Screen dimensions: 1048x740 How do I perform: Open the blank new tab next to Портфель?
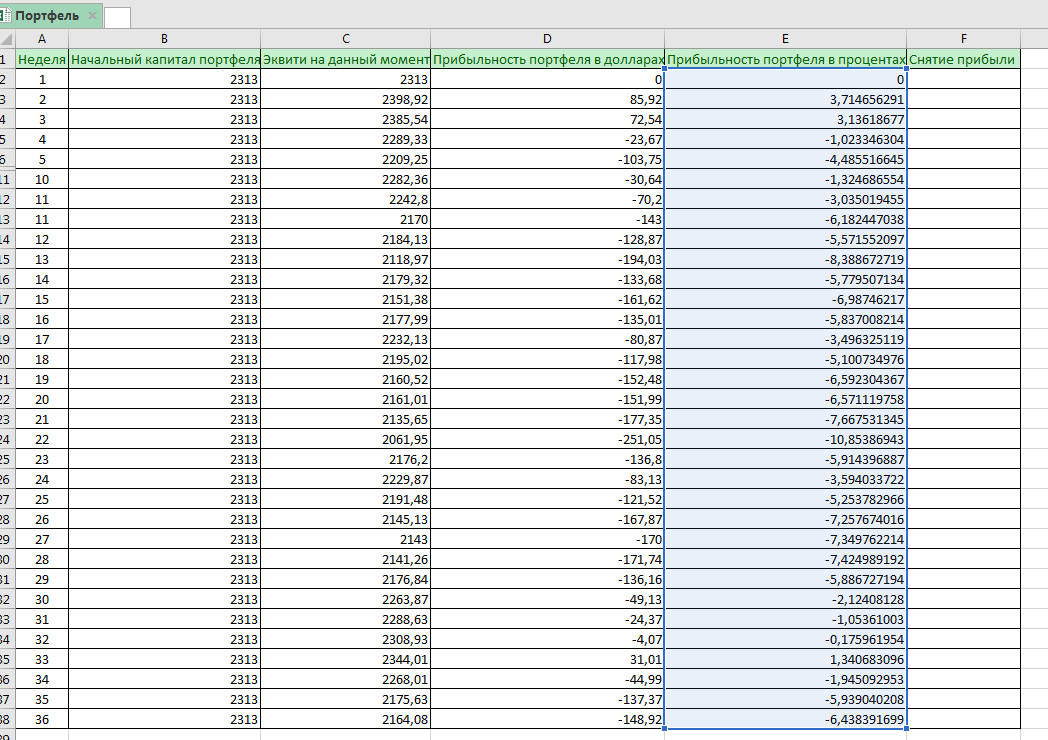click(x=117, y=17)
